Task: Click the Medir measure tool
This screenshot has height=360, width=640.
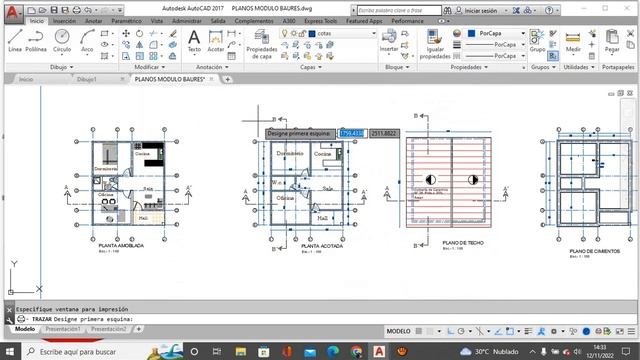Action: (x=573, y=41)
